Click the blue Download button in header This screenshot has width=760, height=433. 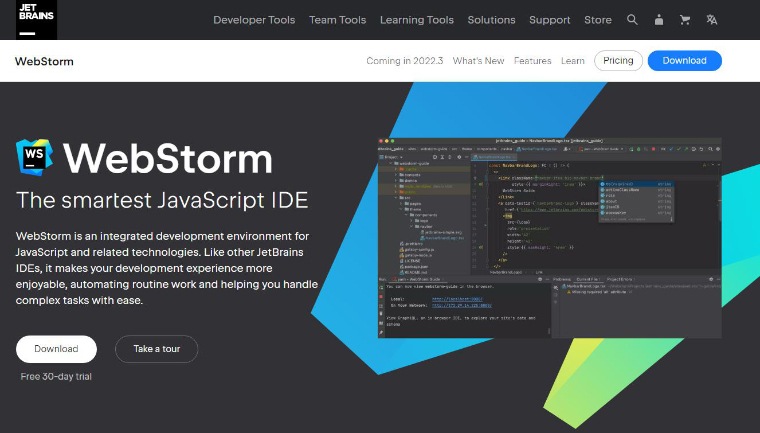click(684, 61)
